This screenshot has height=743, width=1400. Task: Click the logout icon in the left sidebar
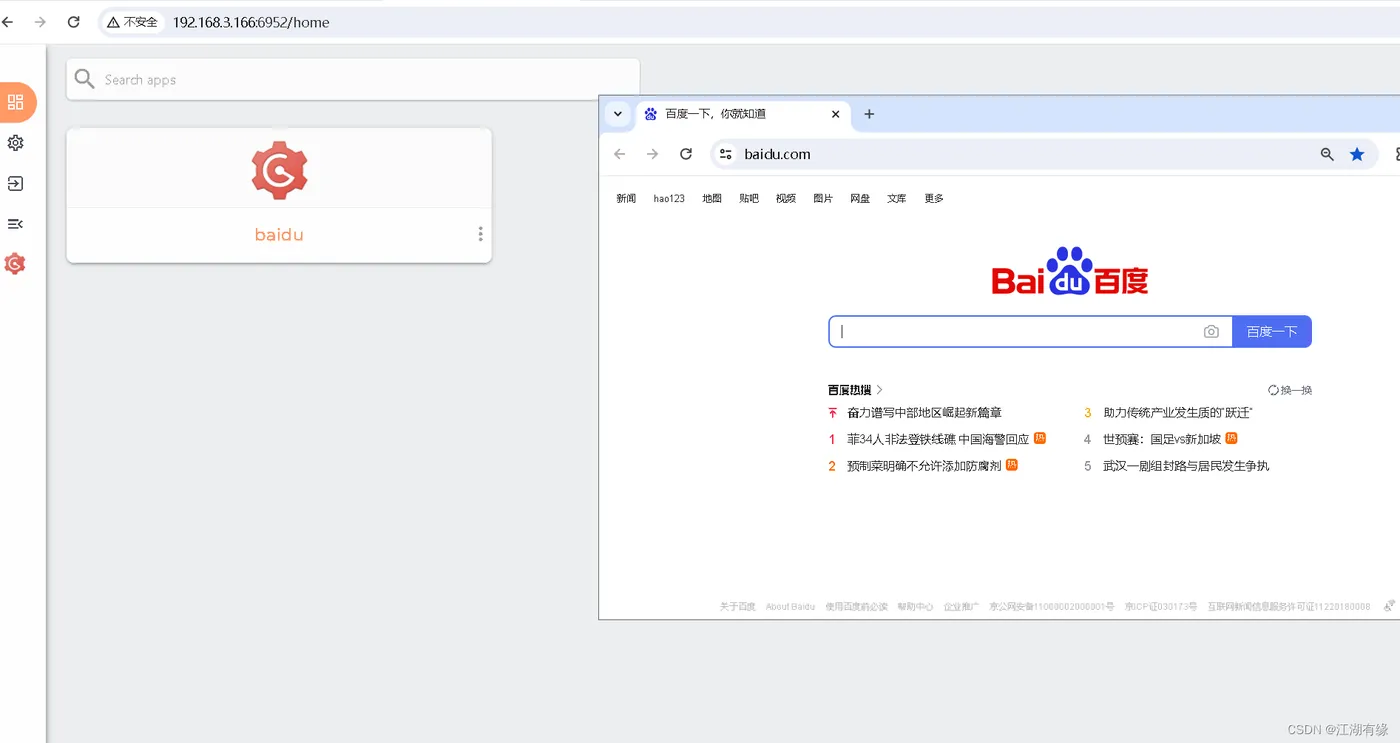(15, 184)
